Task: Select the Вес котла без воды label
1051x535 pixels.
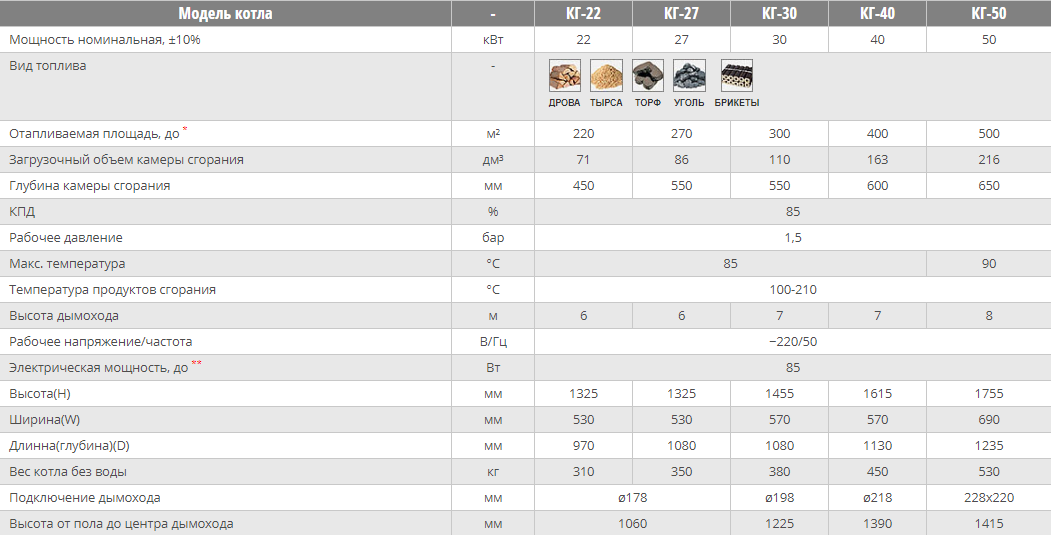Action: pos(68,472)
